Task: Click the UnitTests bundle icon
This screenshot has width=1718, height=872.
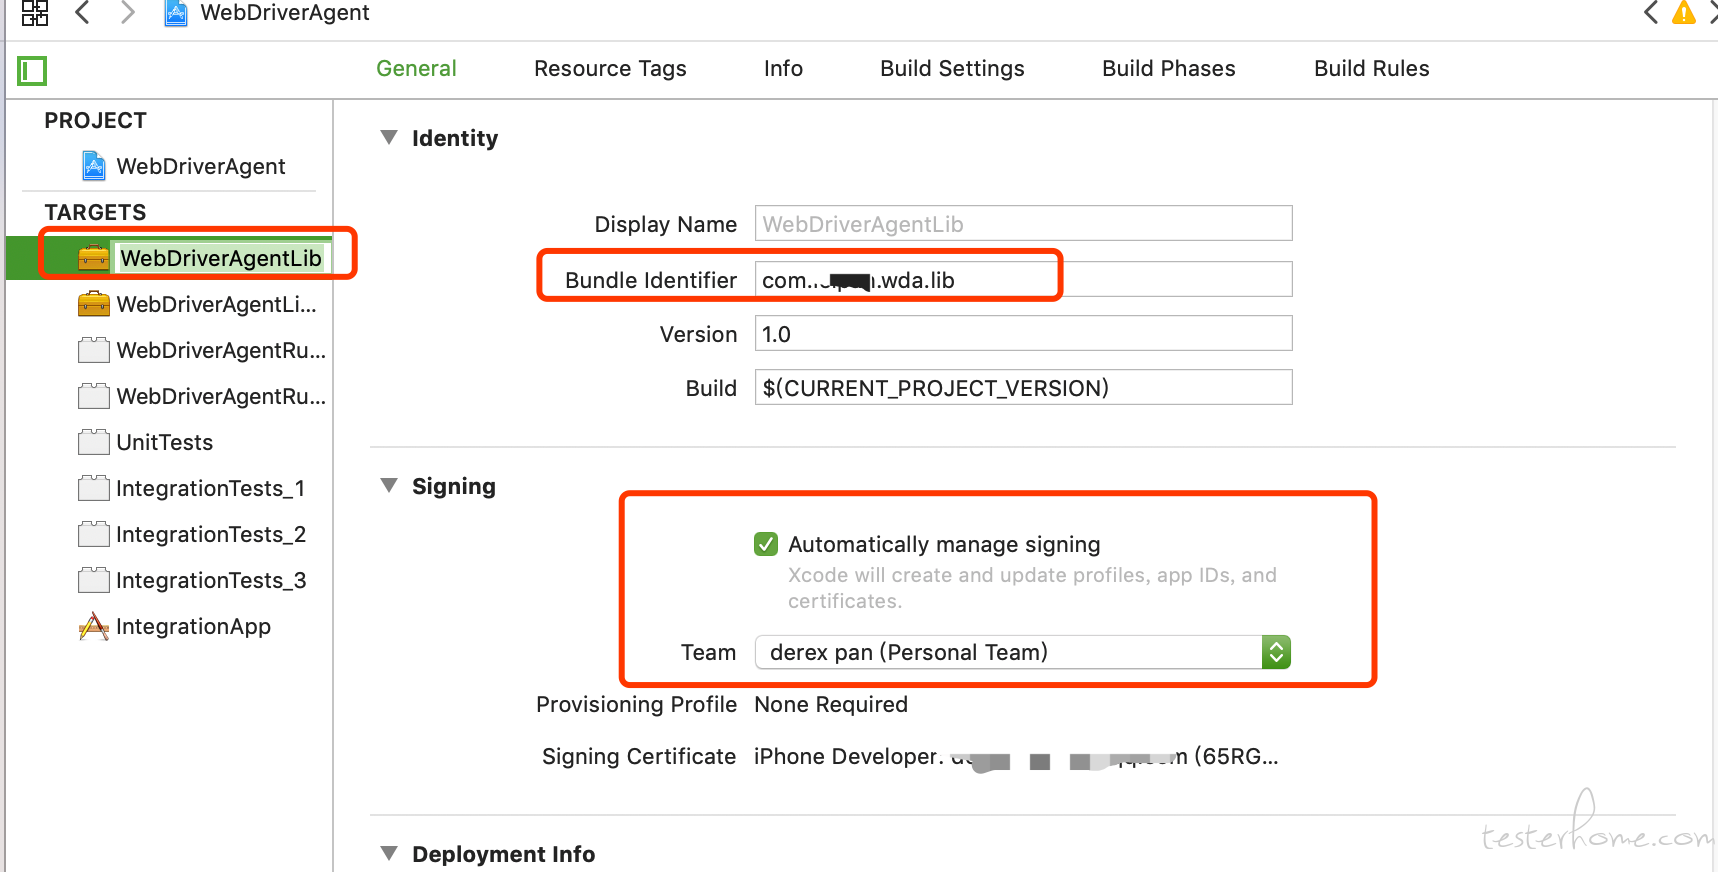Action: click(94, 442)
